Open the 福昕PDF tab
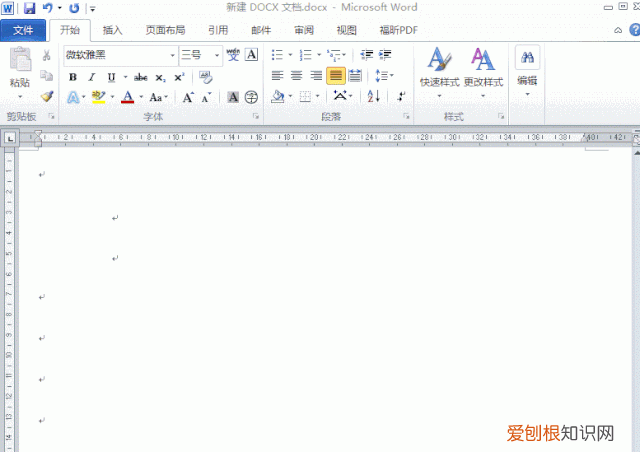The width and height of the screenshot is (640, 452). (398, 30)
